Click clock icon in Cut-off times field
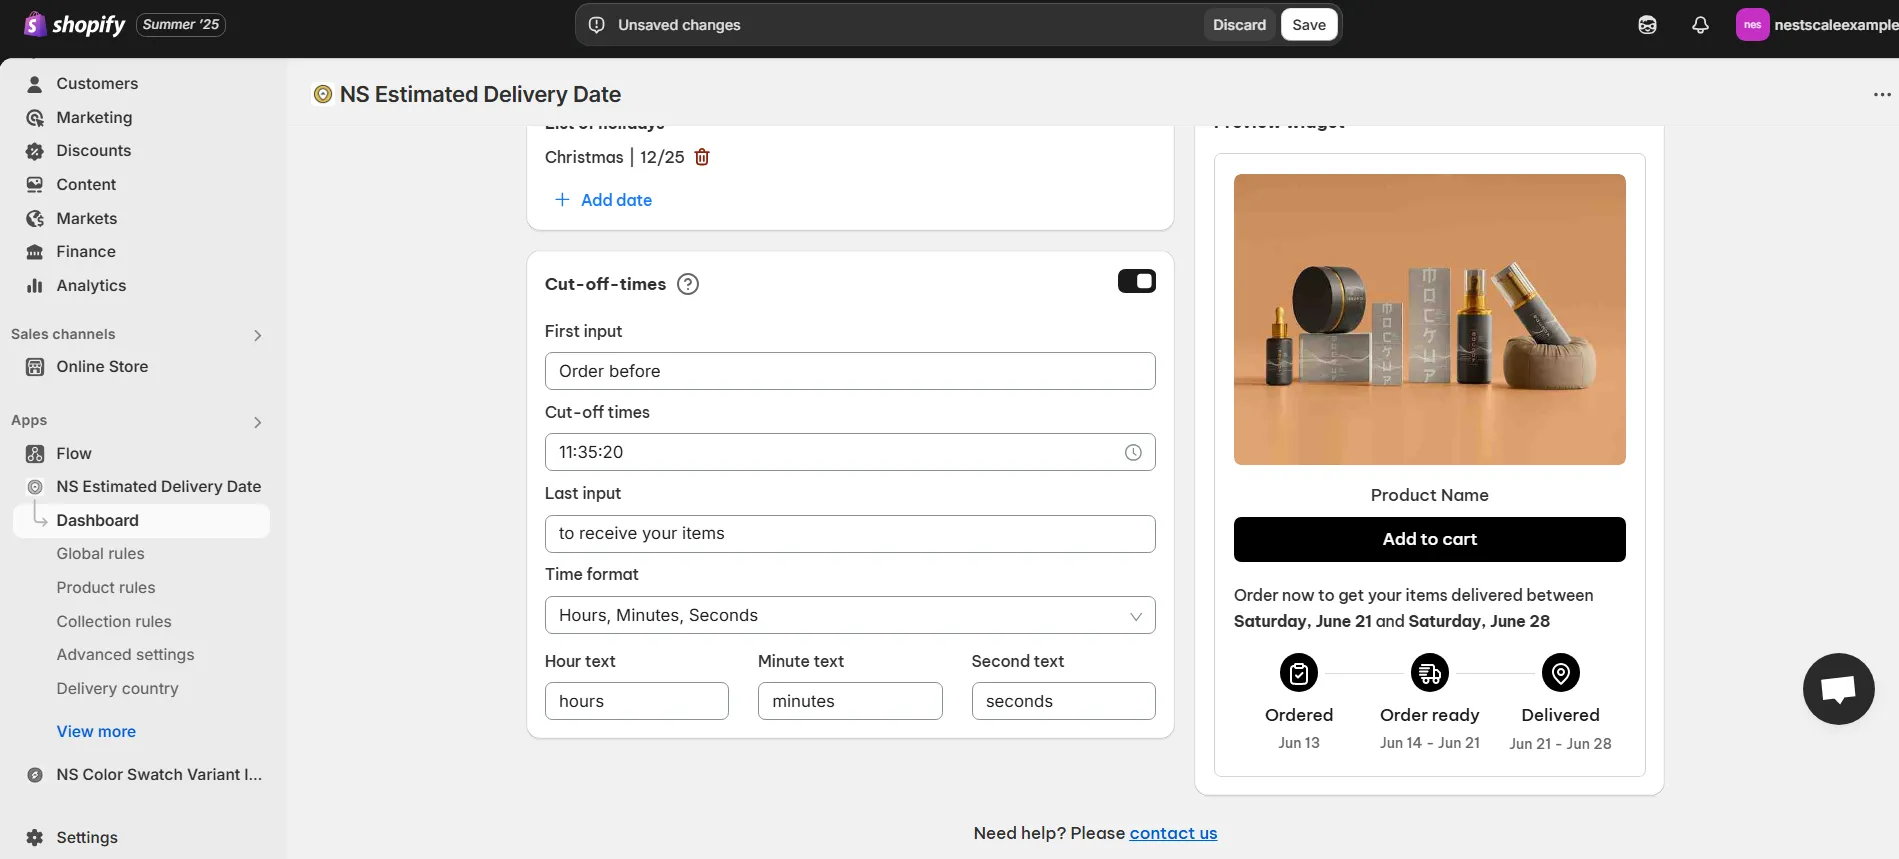 pos(1133,453)
